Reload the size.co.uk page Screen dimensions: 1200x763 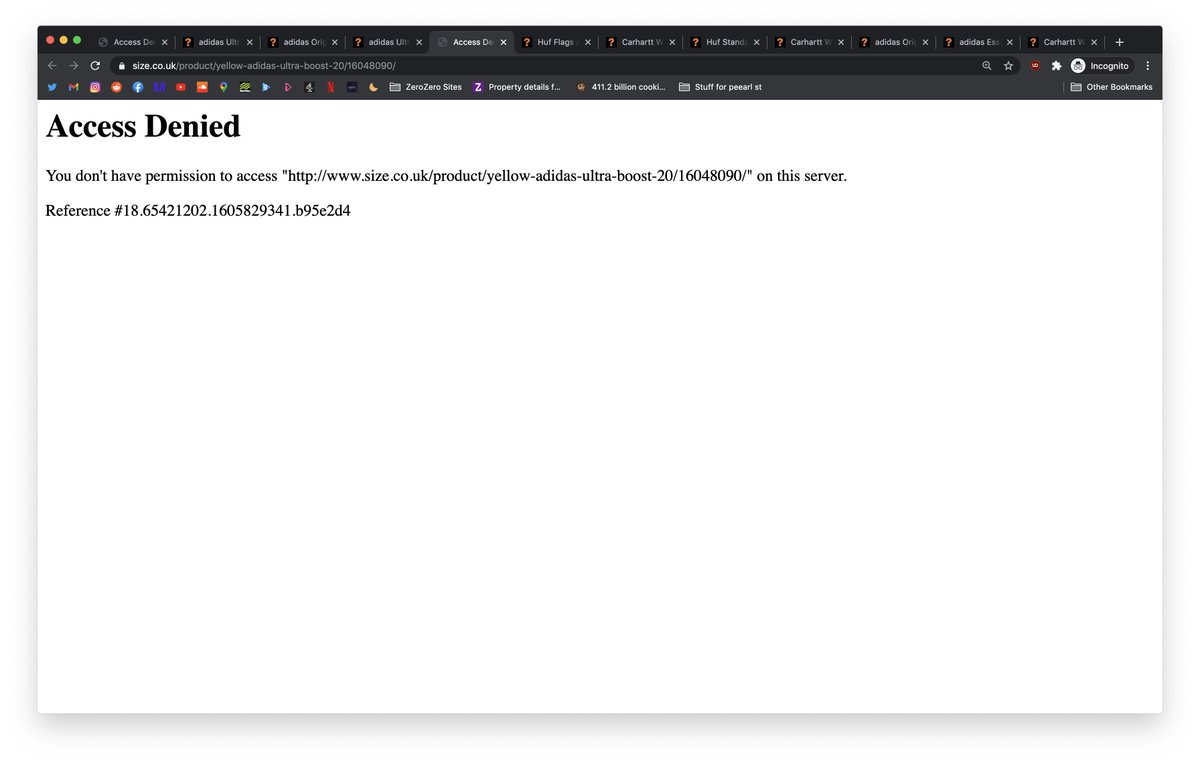point(95,65)
